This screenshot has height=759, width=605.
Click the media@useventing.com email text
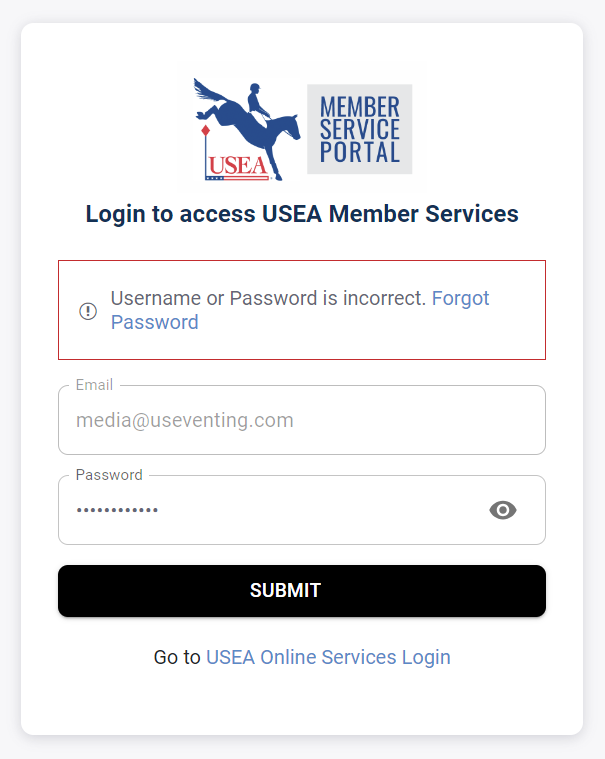point(185,421)
